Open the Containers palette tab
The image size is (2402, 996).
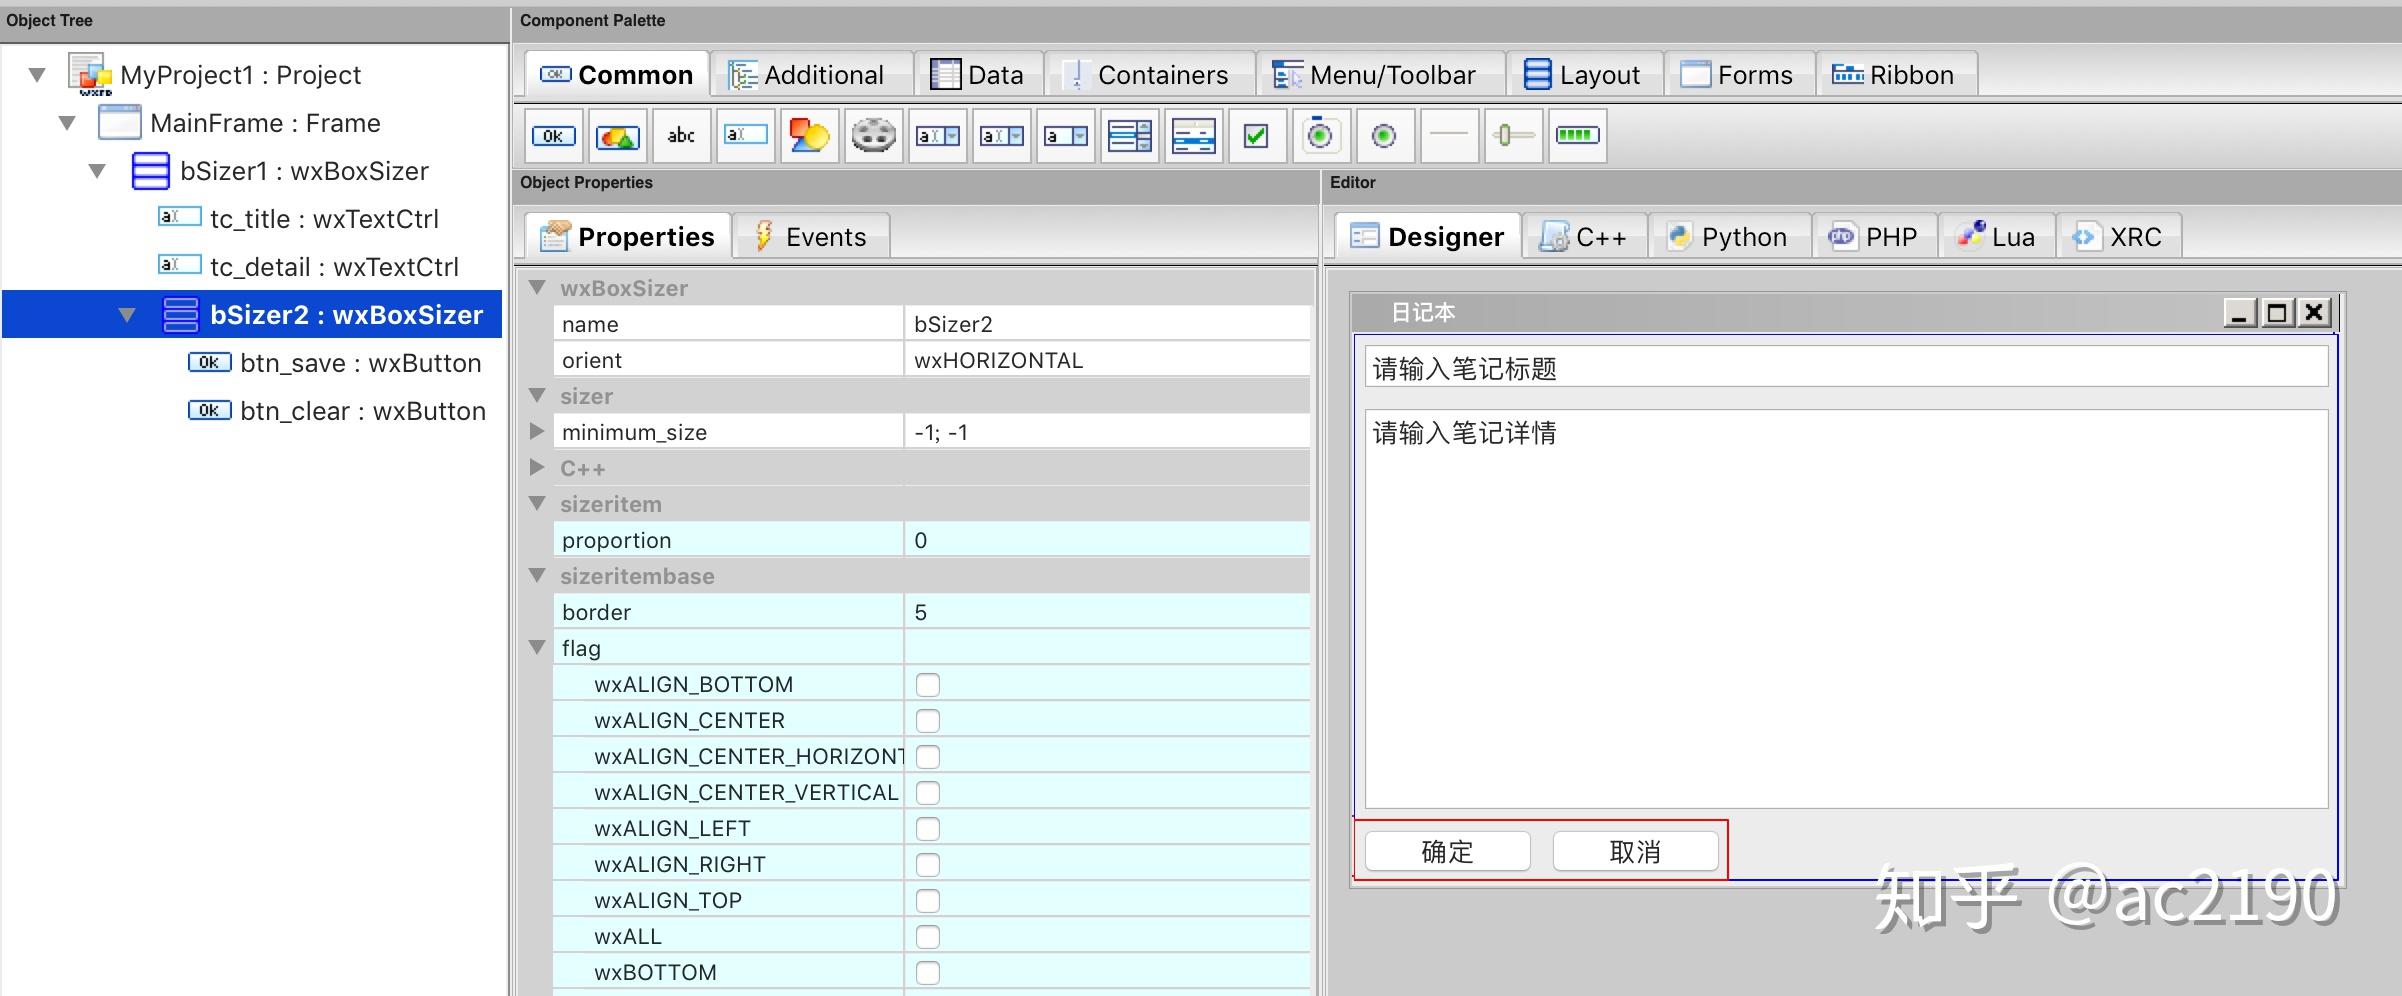pyautogui.click(x=1150, y=73)
